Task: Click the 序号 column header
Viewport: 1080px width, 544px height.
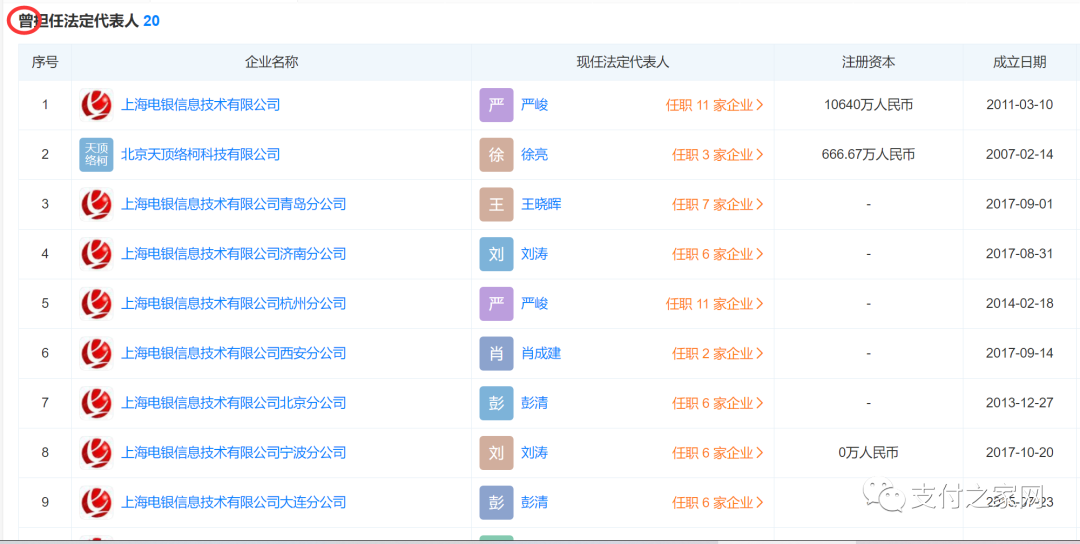Action: [45, 62]
